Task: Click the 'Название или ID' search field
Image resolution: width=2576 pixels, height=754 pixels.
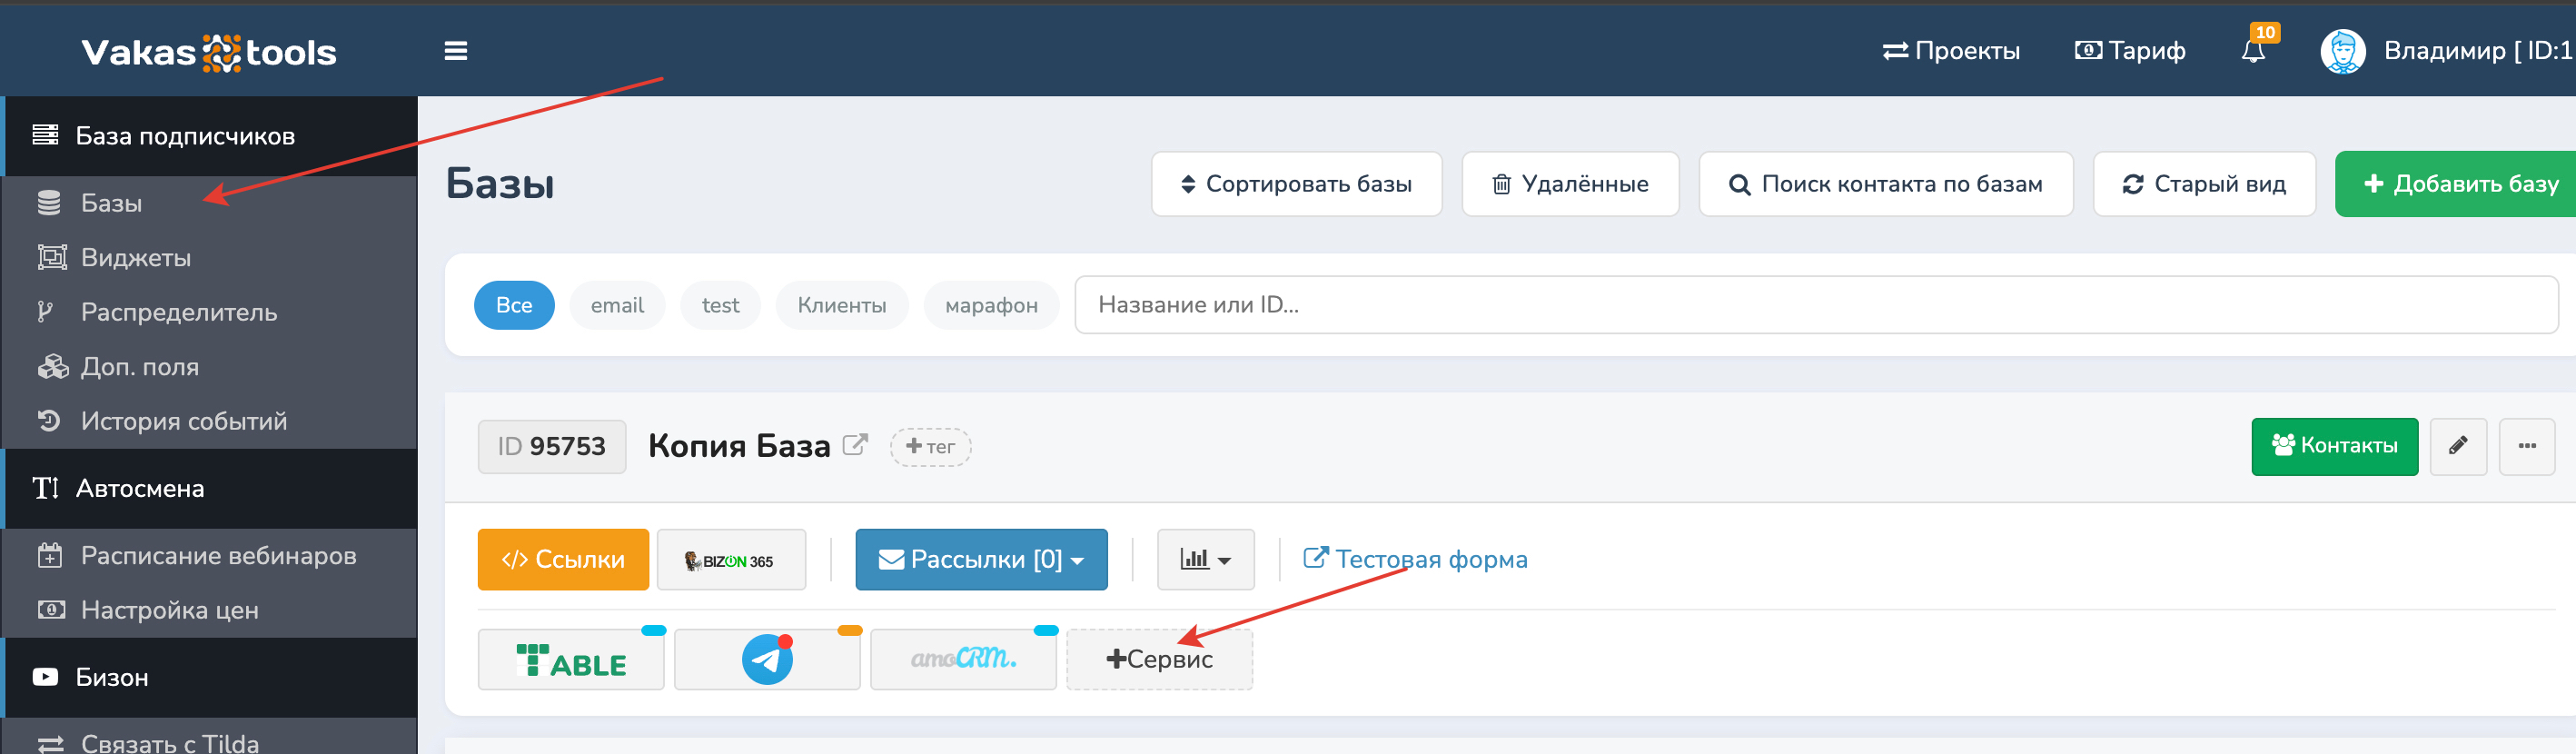Action: (1814, 305)
